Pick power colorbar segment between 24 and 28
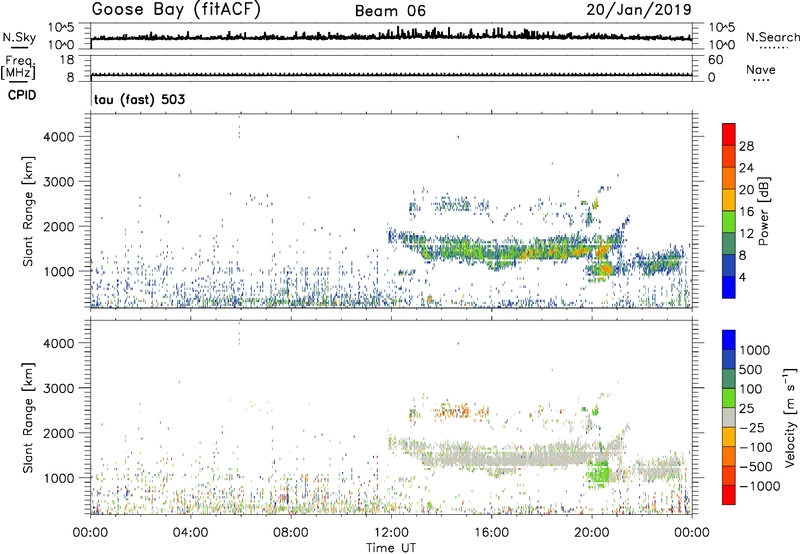Image resolution: width=800 pixels, height=554 pixels. (729, 156)
